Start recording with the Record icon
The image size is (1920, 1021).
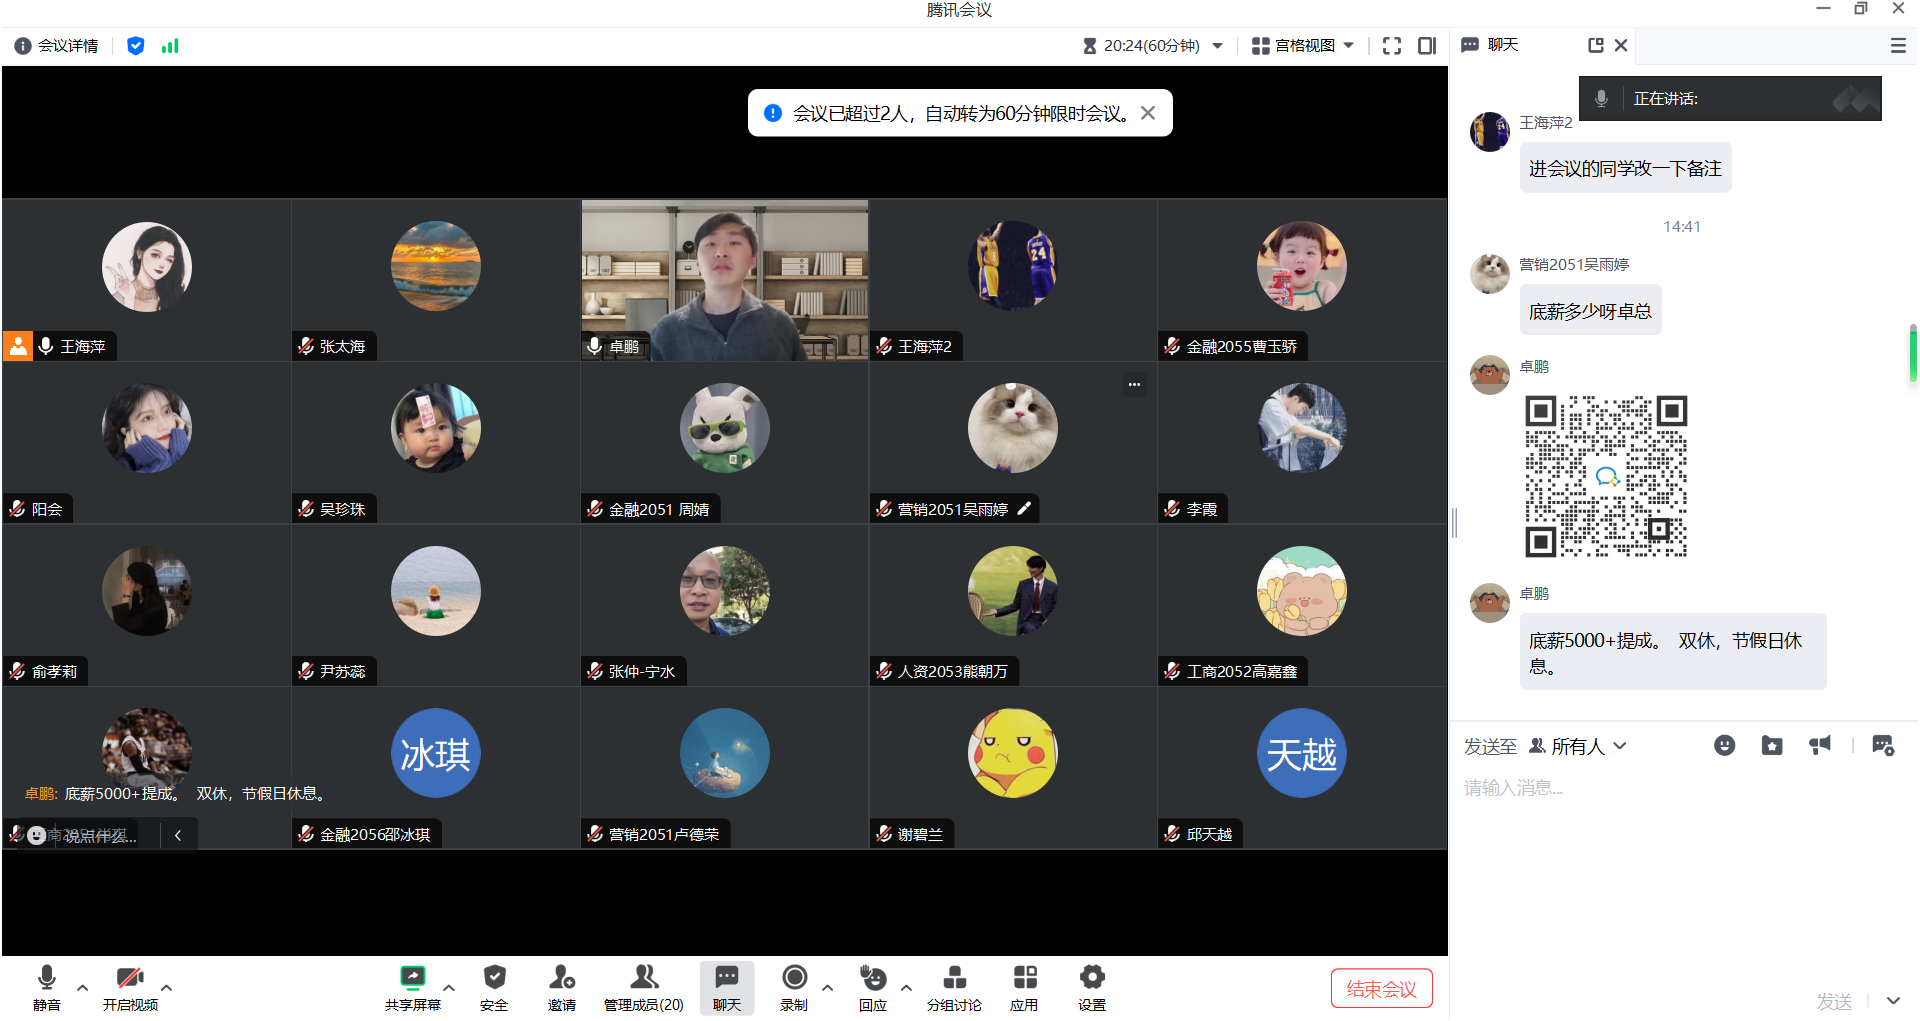click(794, 985)
